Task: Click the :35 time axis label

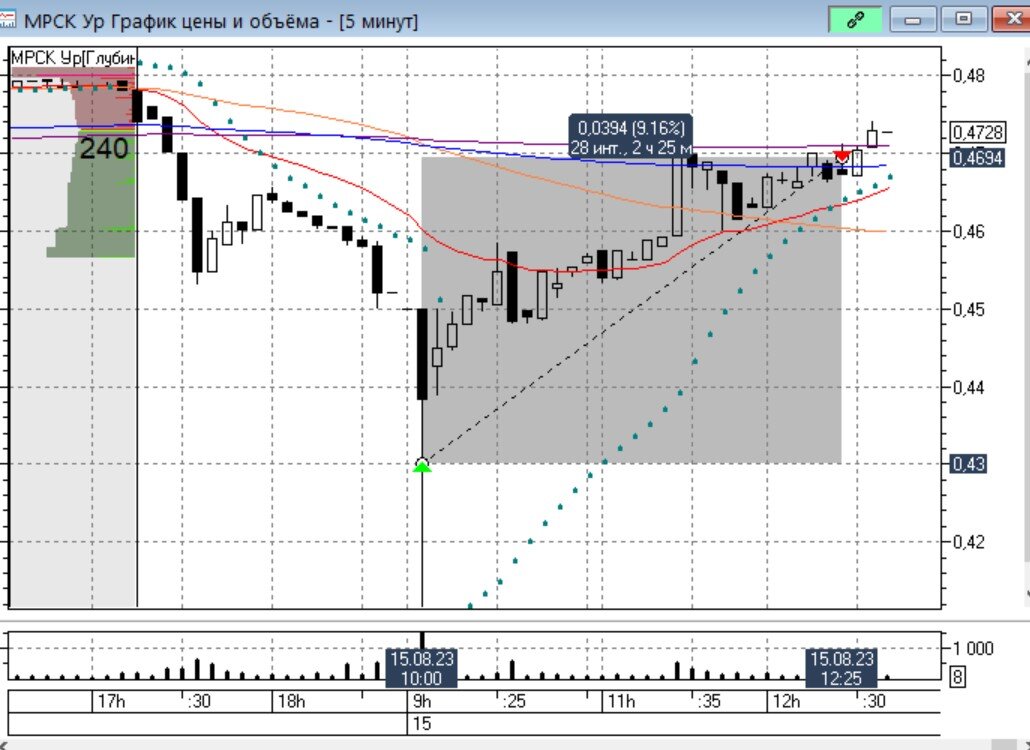Action: coord(709,701)
